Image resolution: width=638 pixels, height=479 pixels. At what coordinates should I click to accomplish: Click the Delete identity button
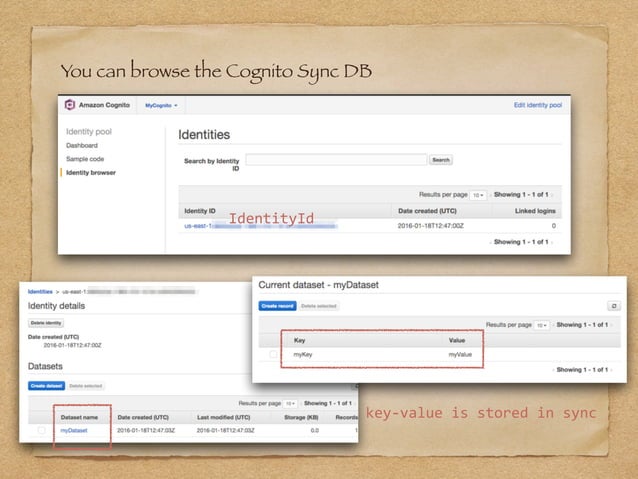(x=46, y=323)
